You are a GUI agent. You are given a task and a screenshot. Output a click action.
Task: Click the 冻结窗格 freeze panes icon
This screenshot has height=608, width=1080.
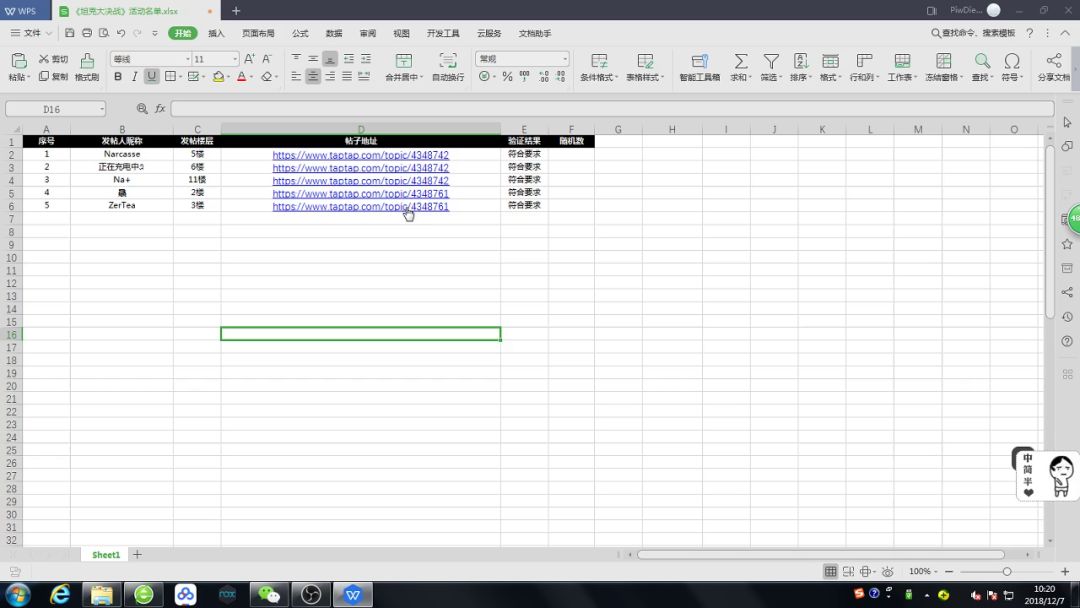(943, 62)
